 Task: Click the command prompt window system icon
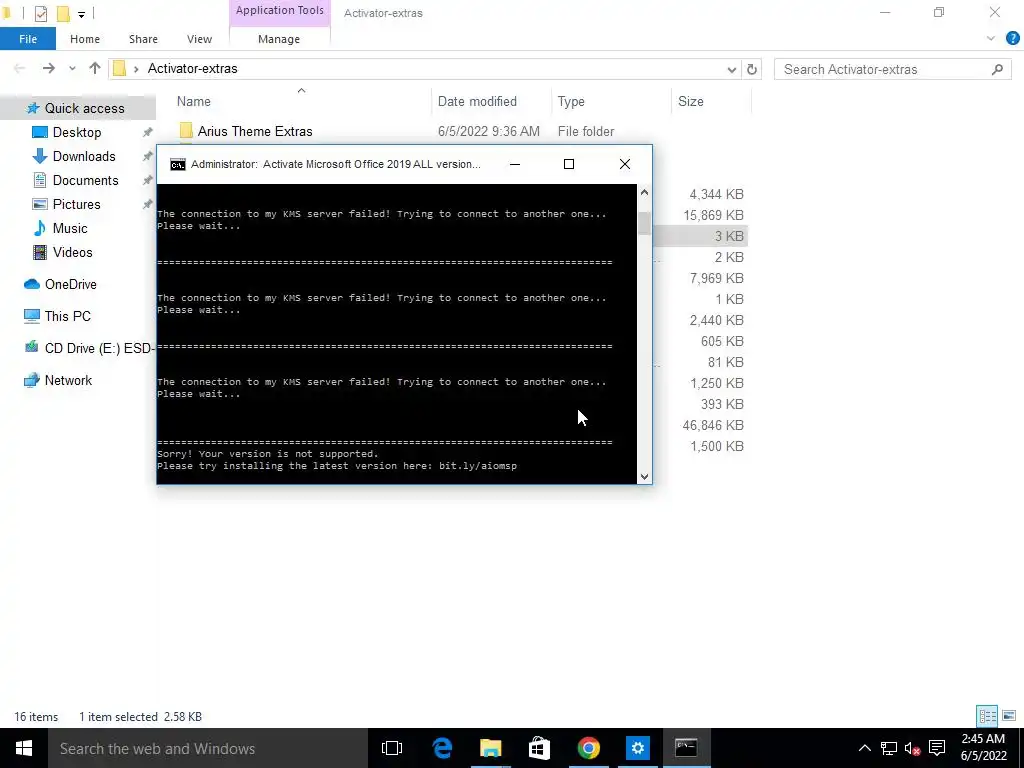(177, 165)
